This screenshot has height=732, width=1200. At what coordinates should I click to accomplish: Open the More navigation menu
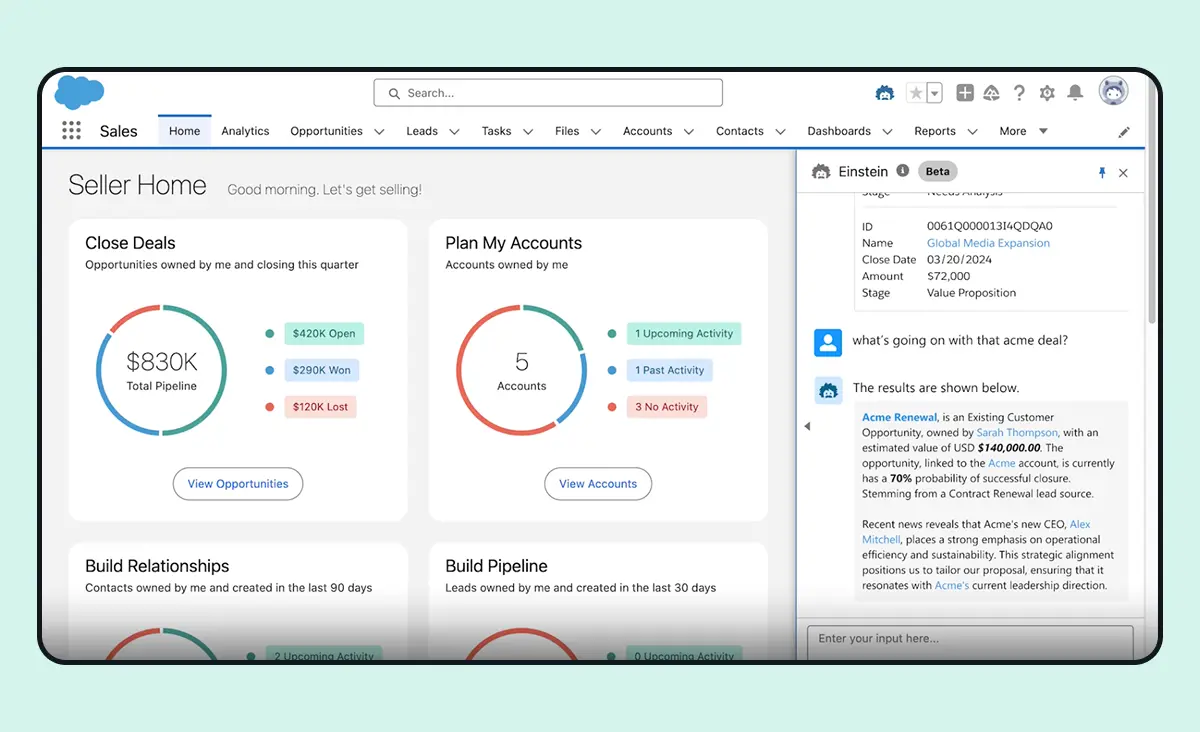(x=1023, y=131)
